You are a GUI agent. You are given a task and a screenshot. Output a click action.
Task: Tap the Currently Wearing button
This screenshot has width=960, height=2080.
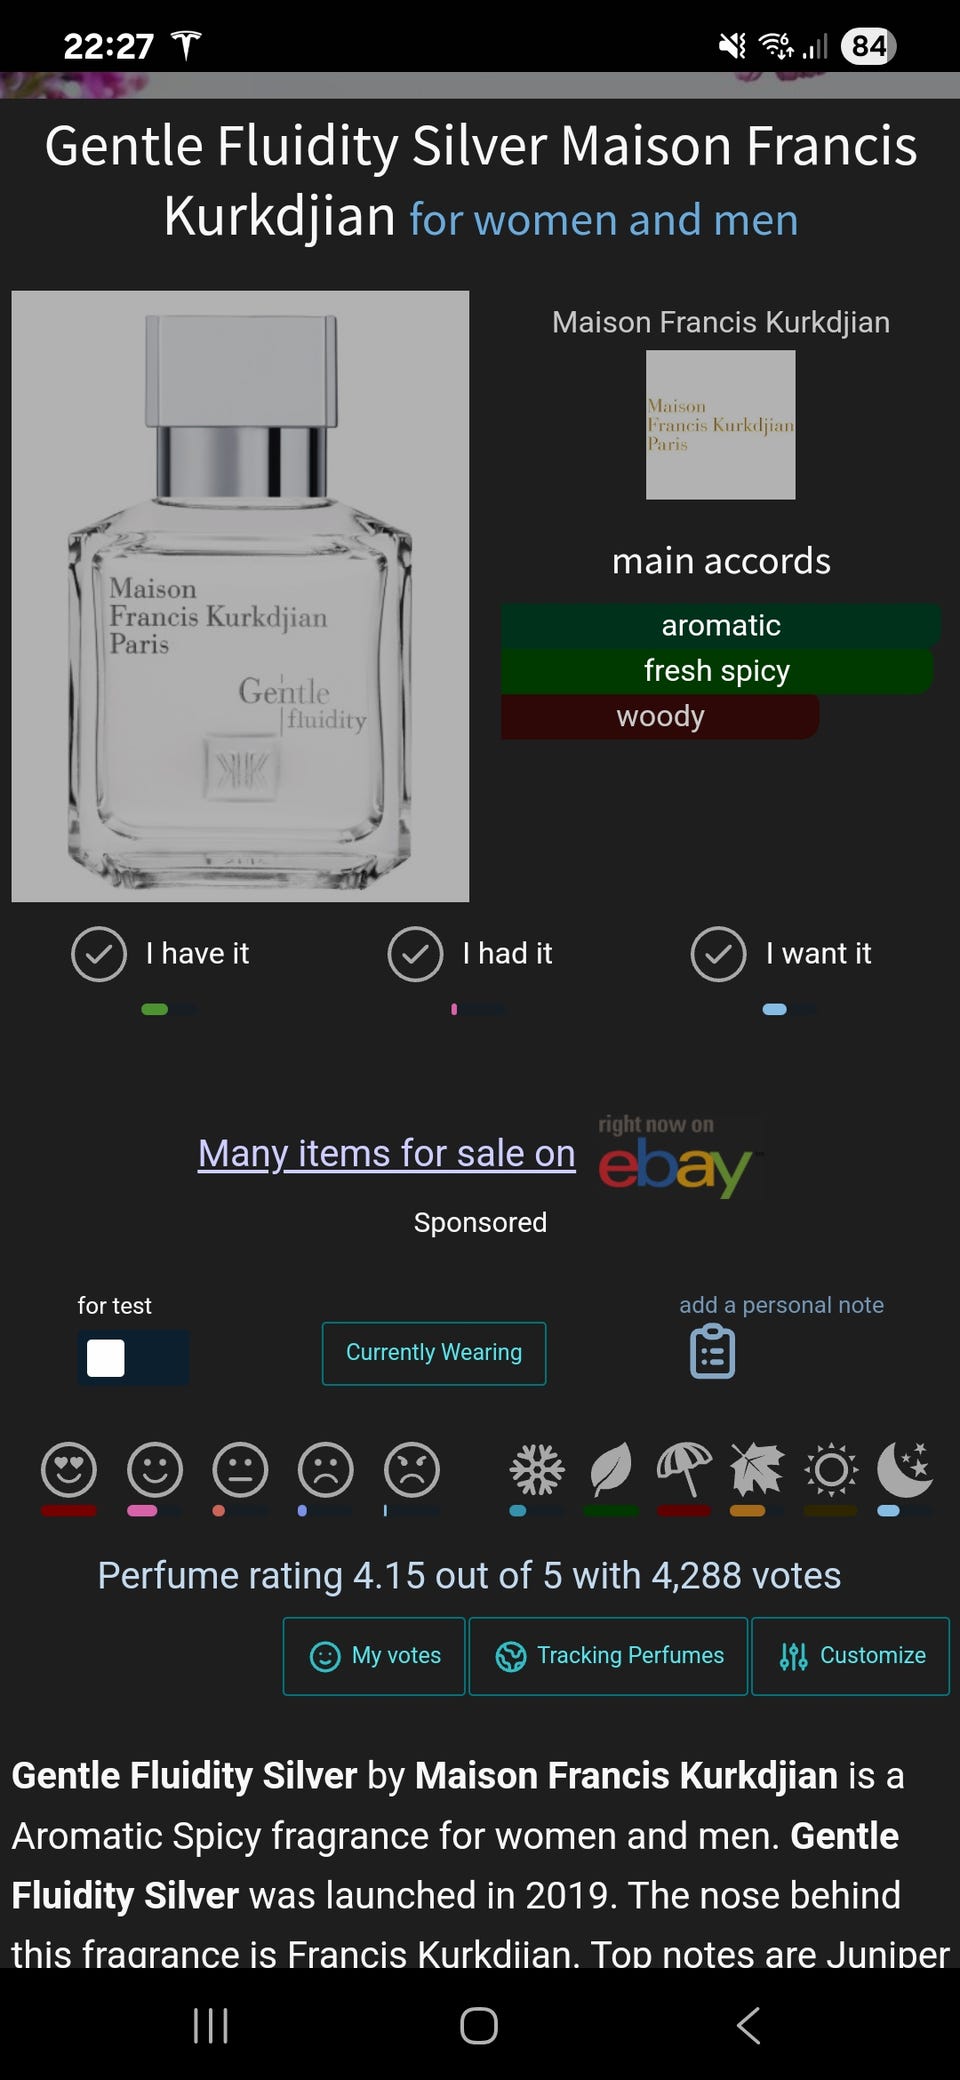(x=434, y=1353)
